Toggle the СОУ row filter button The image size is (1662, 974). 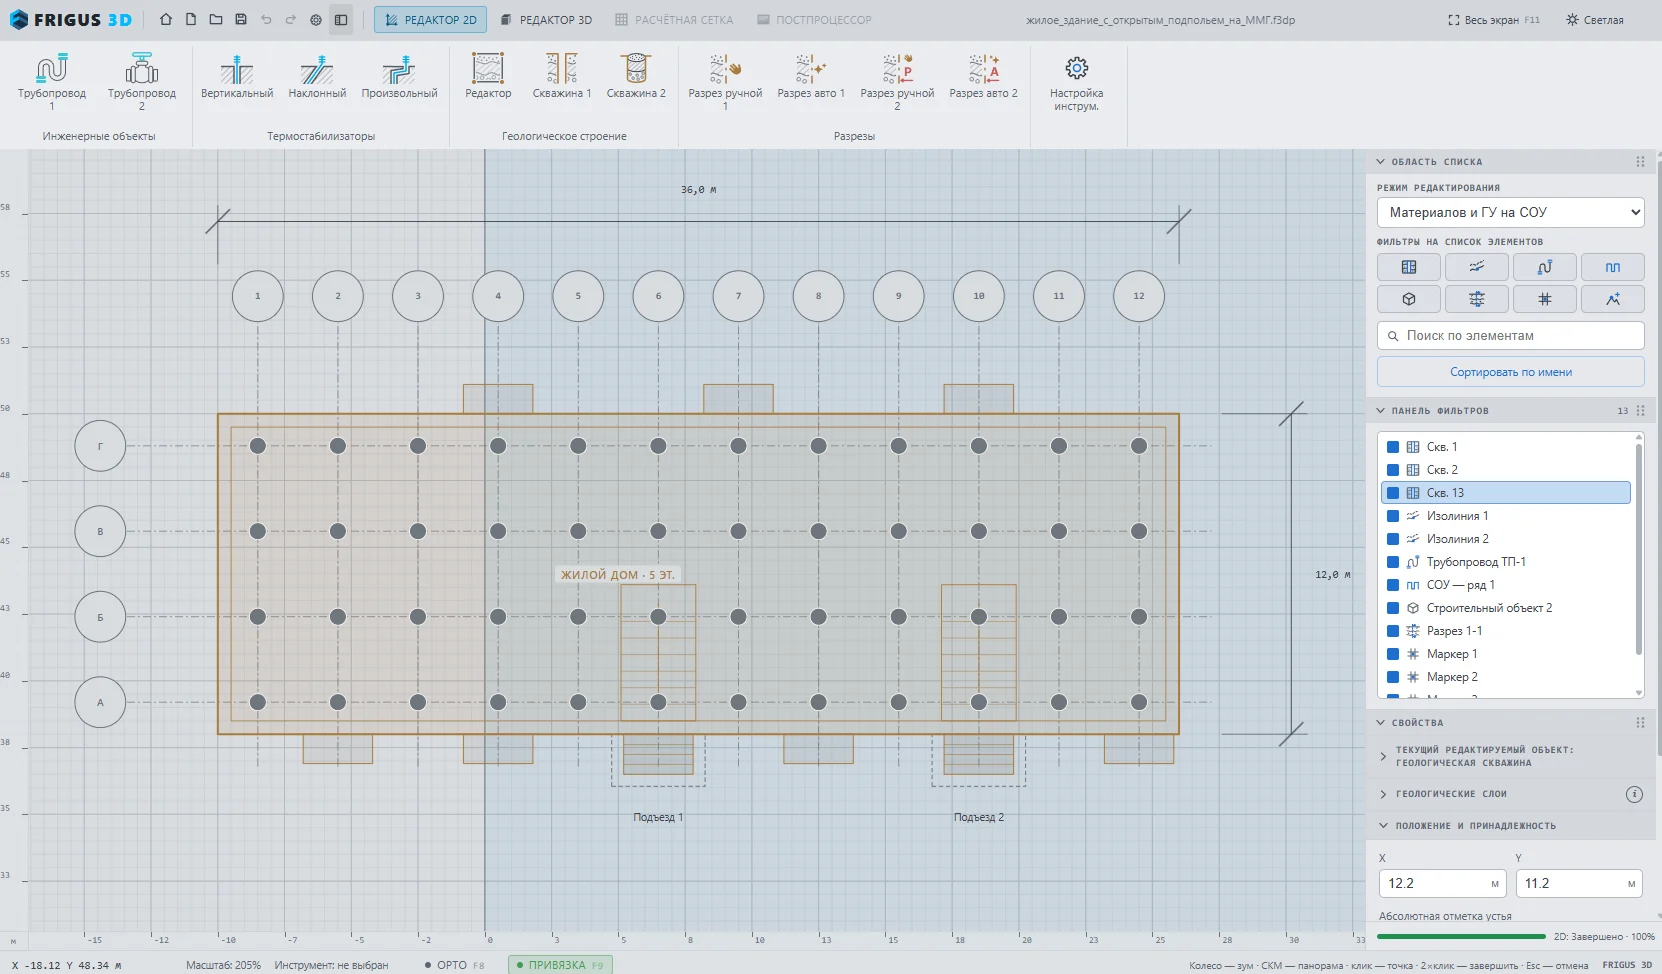1613,267
